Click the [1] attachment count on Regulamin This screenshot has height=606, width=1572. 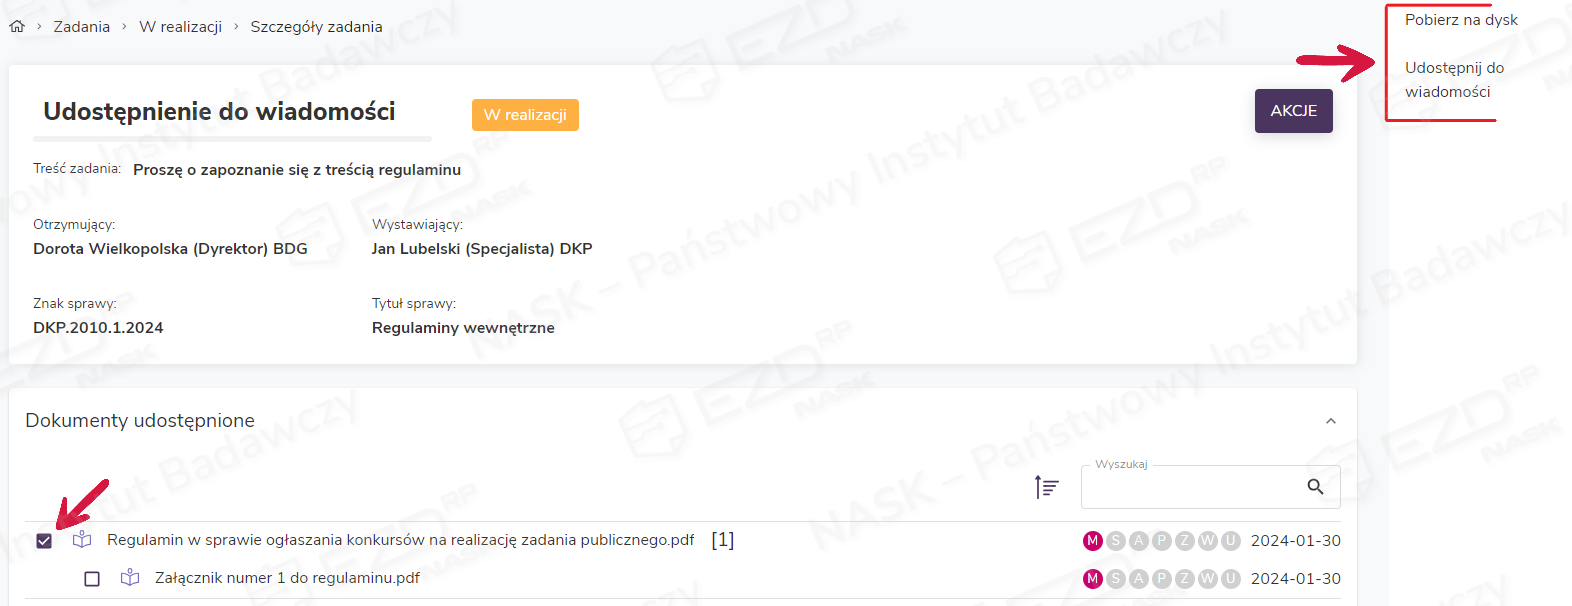click(722, 540)
